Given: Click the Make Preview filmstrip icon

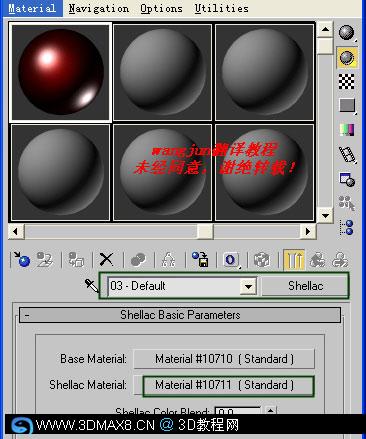Looking at the screenshot, I should tap(347, 155).
